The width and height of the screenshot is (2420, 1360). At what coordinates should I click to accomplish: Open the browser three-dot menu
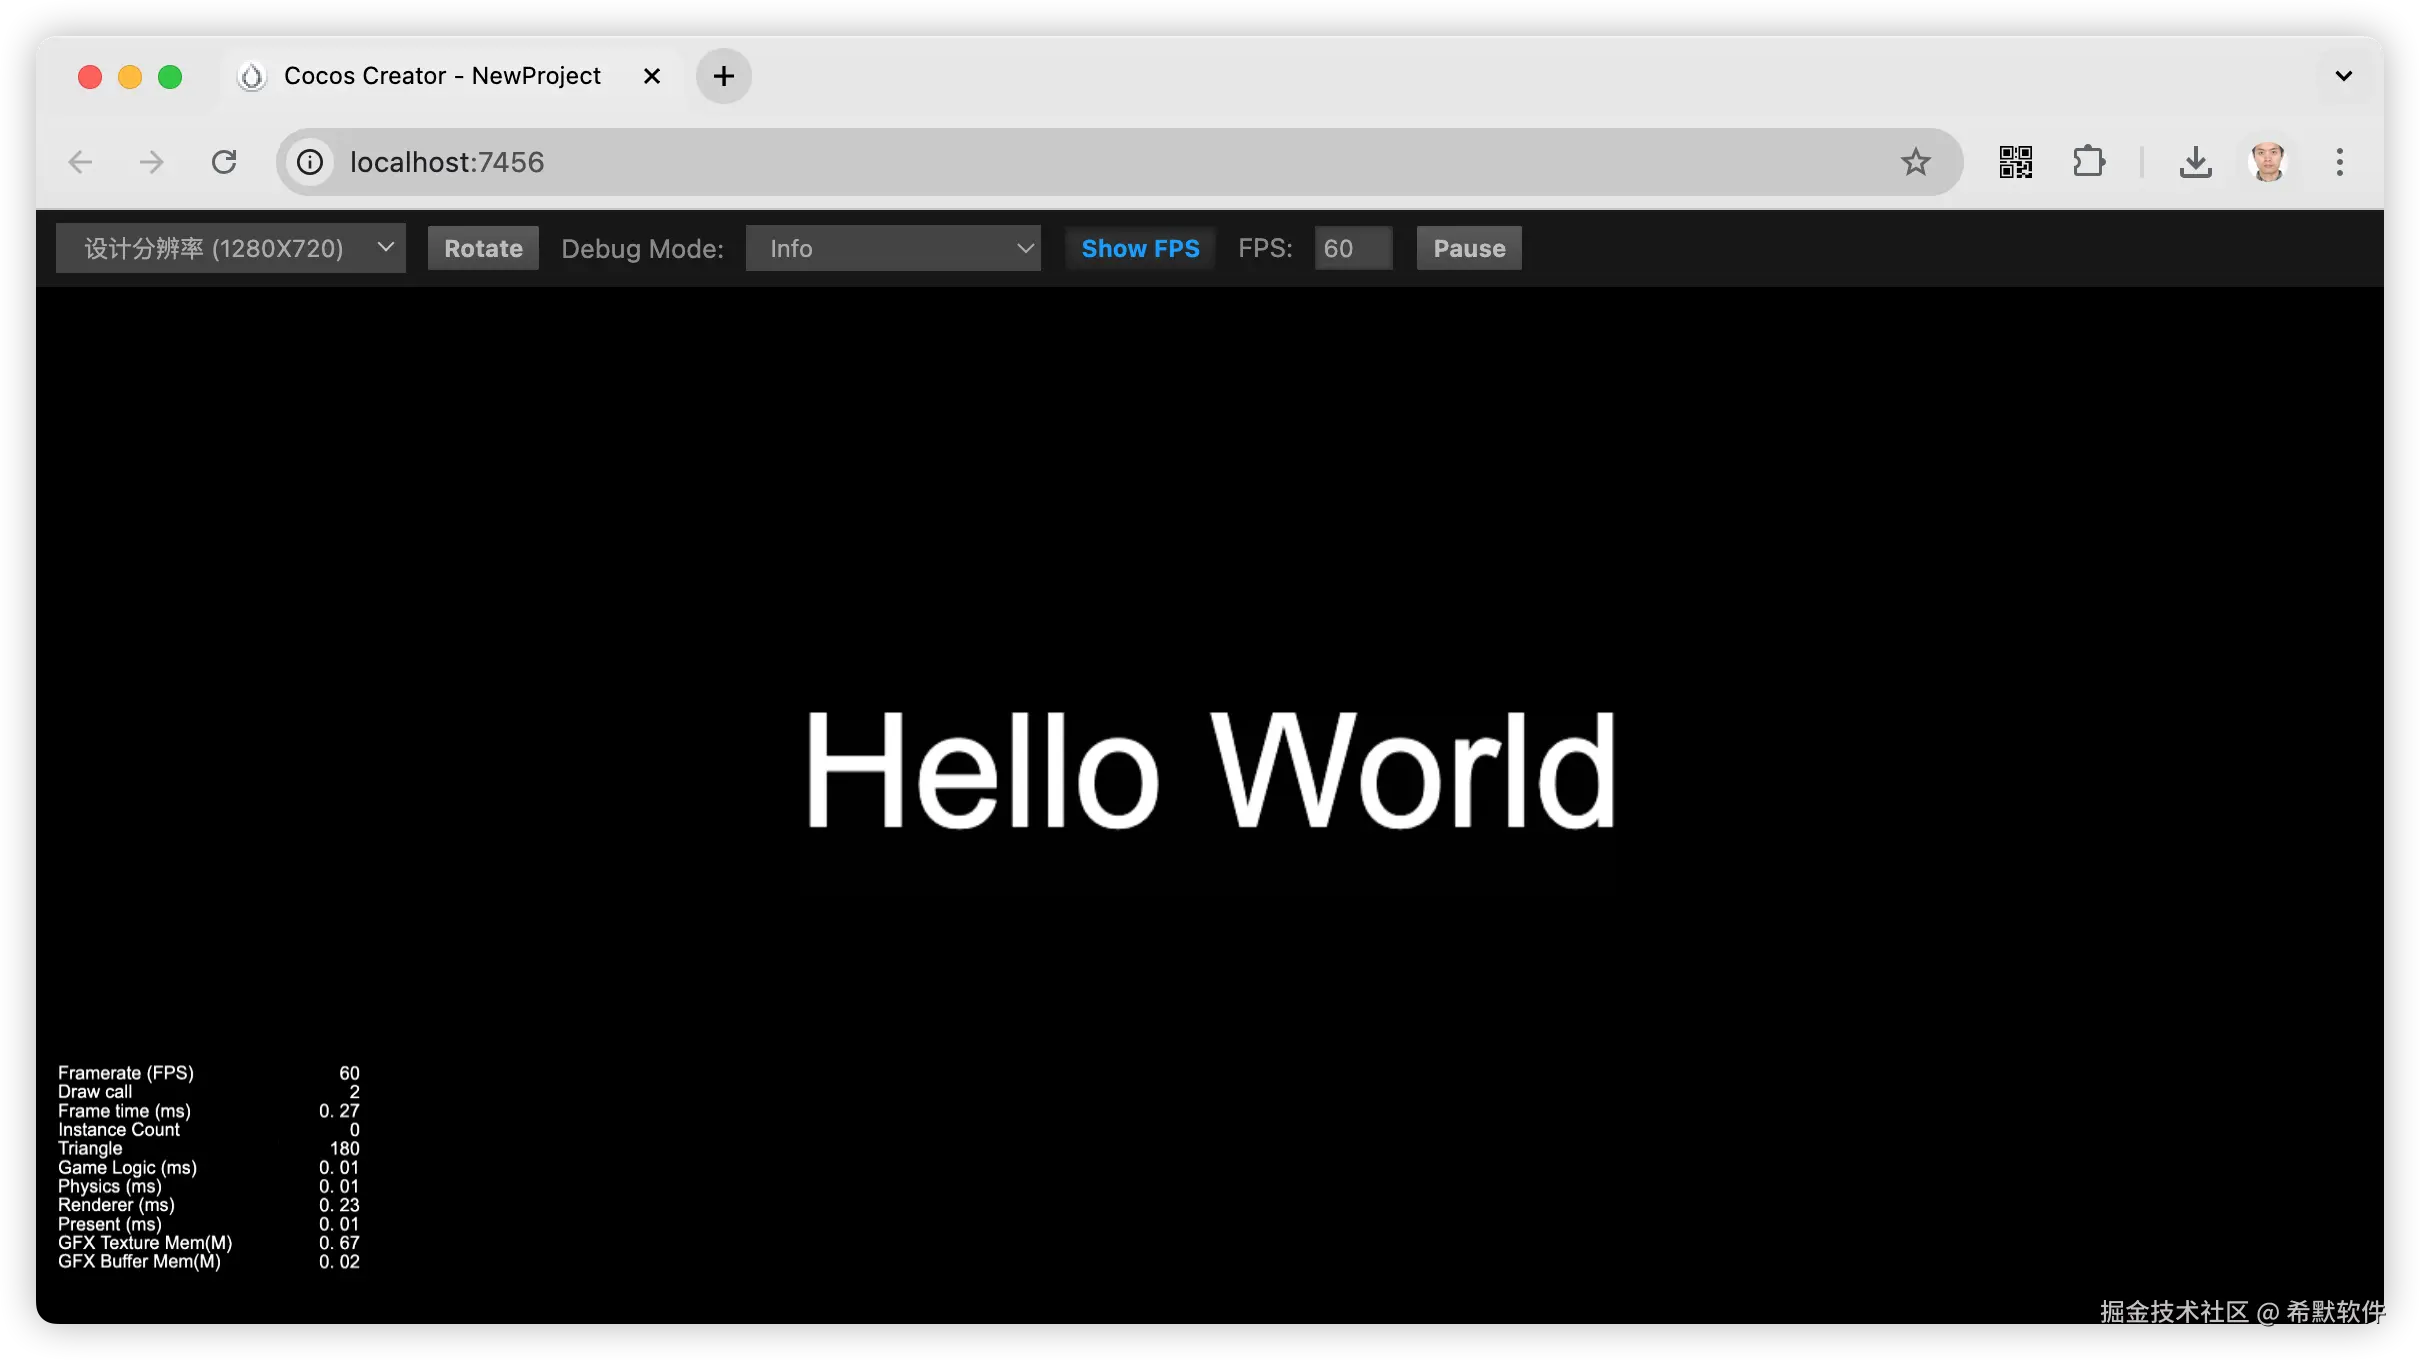pyautogui.click(x=2339, y=162)
